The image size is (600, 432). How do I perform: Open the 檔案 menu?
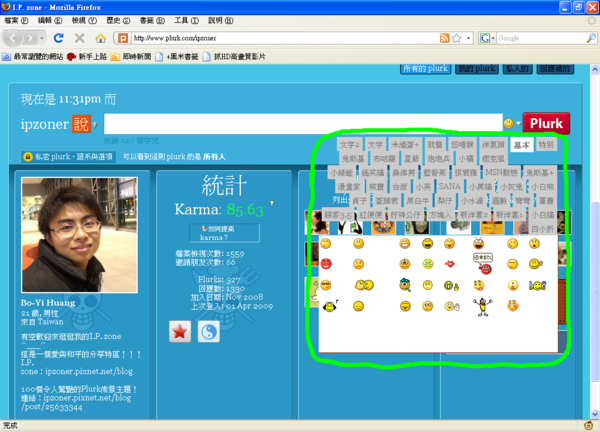tap(16, 20)
